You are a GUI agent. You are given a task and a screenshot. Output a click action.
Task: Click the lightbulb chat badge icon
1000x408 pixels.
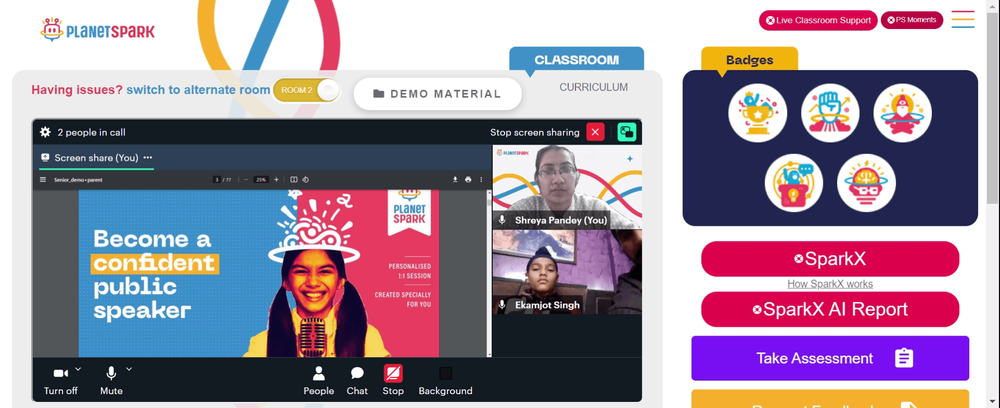(794, 183)
